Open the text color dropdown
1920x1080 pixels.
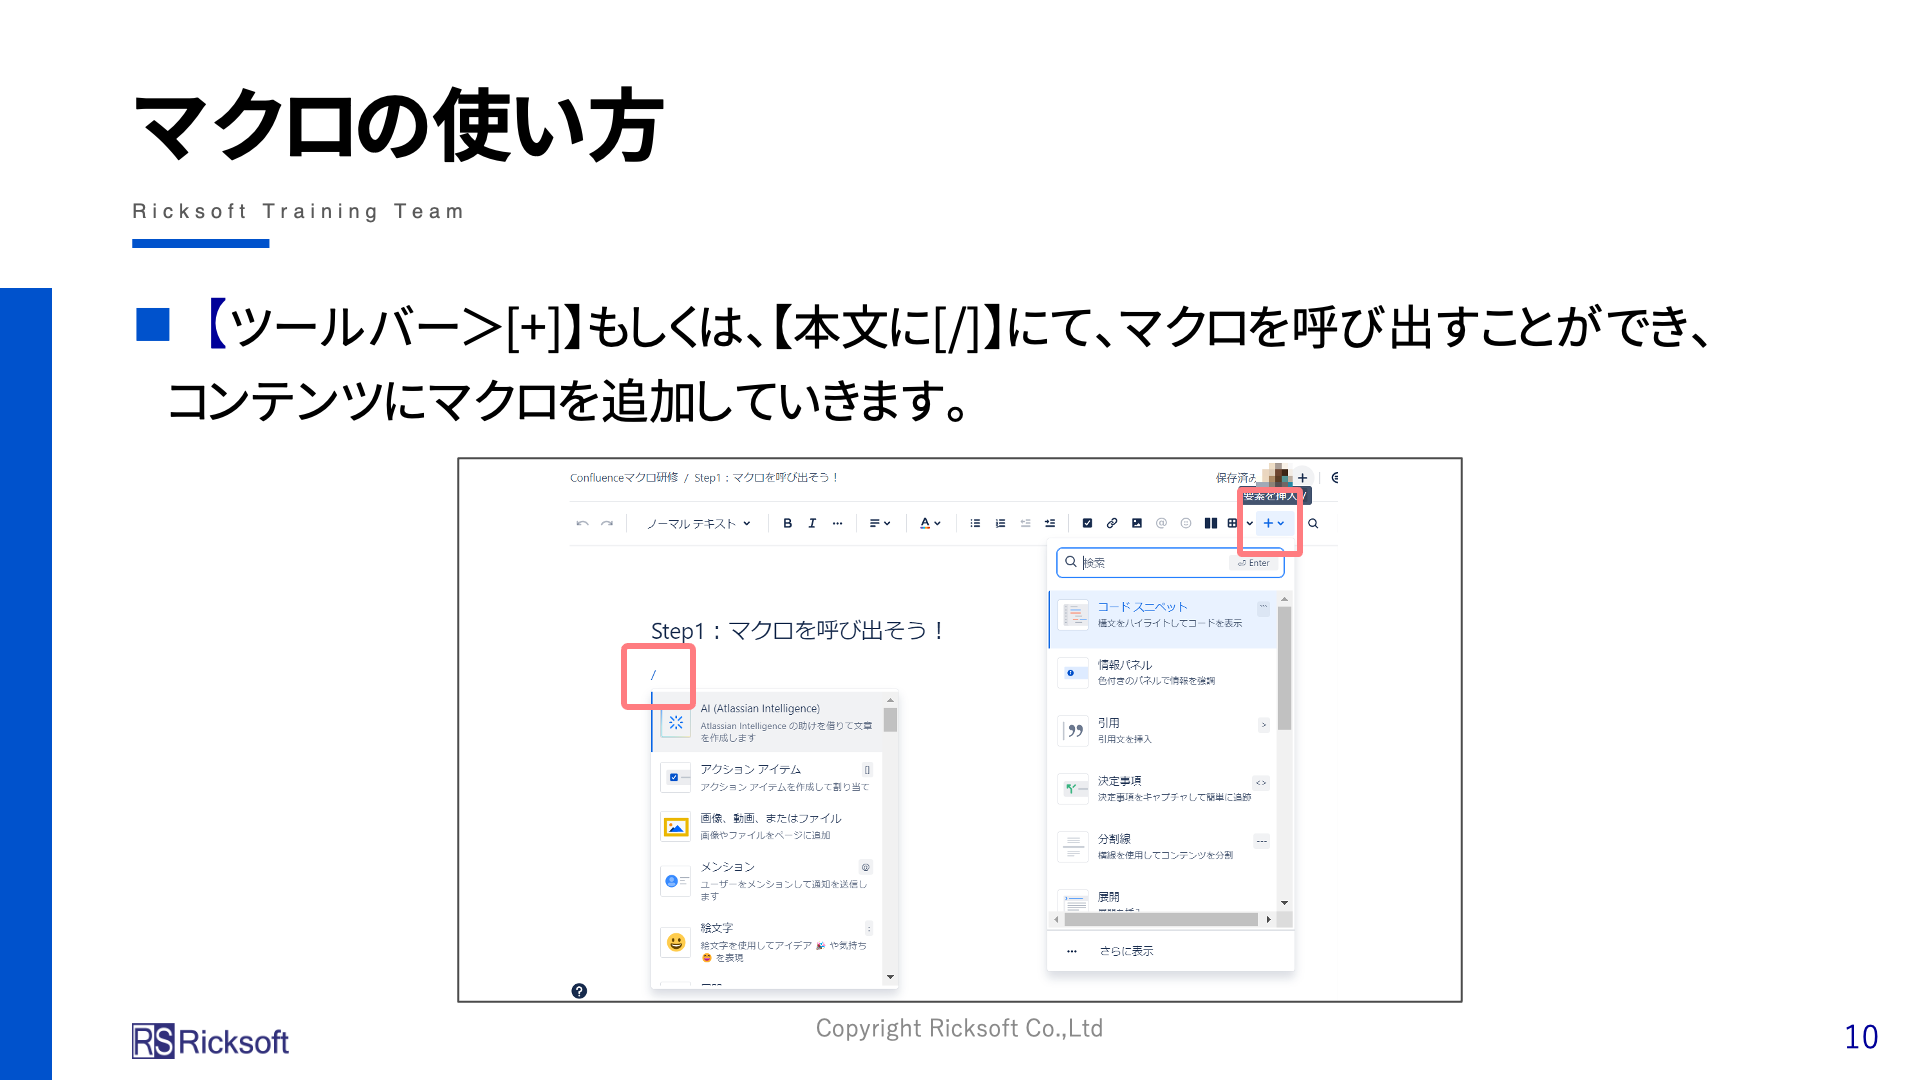(930, 523)
